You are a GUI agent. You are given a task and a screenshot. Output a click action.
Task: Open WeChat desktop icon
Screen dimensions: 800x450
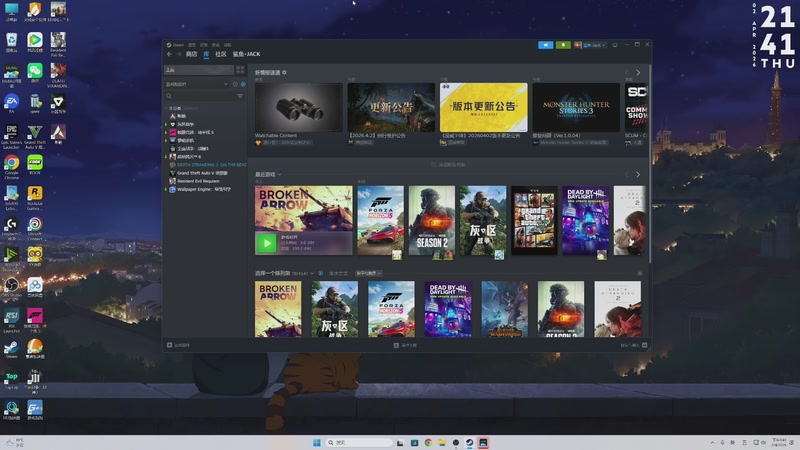click(x=35, y=73)
